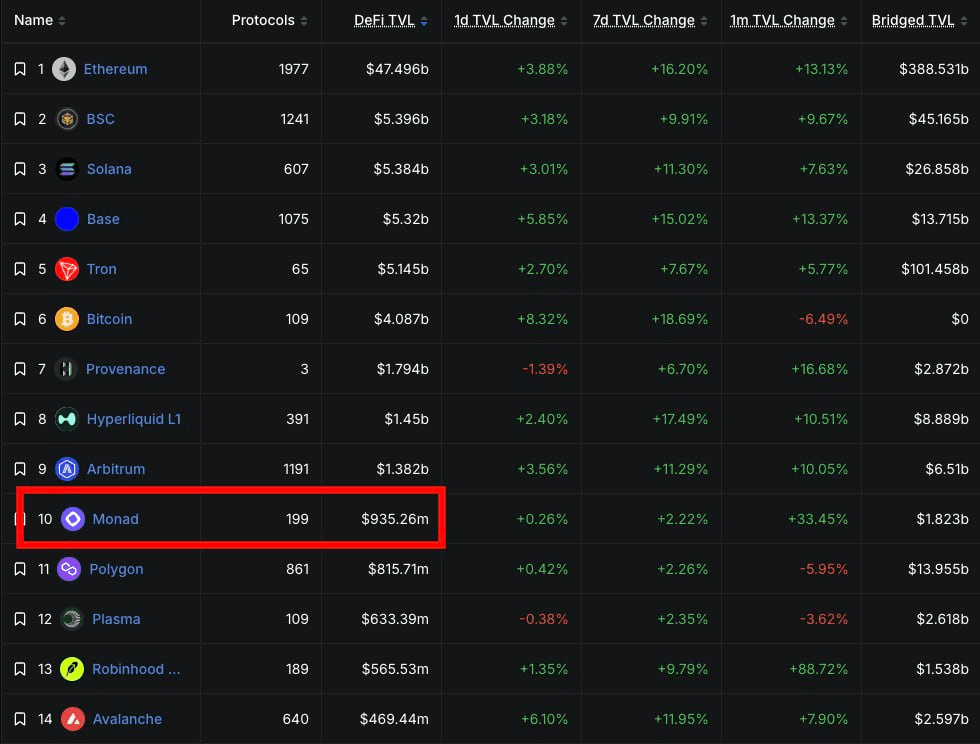Sort by 7d TVL Change arrows
This screenshot has height=744, width=980.
(x=704, y=21)
